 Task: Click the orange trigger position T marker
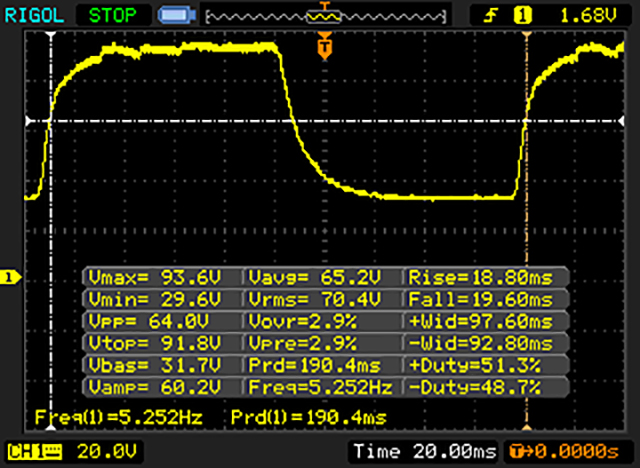[324, 46]
